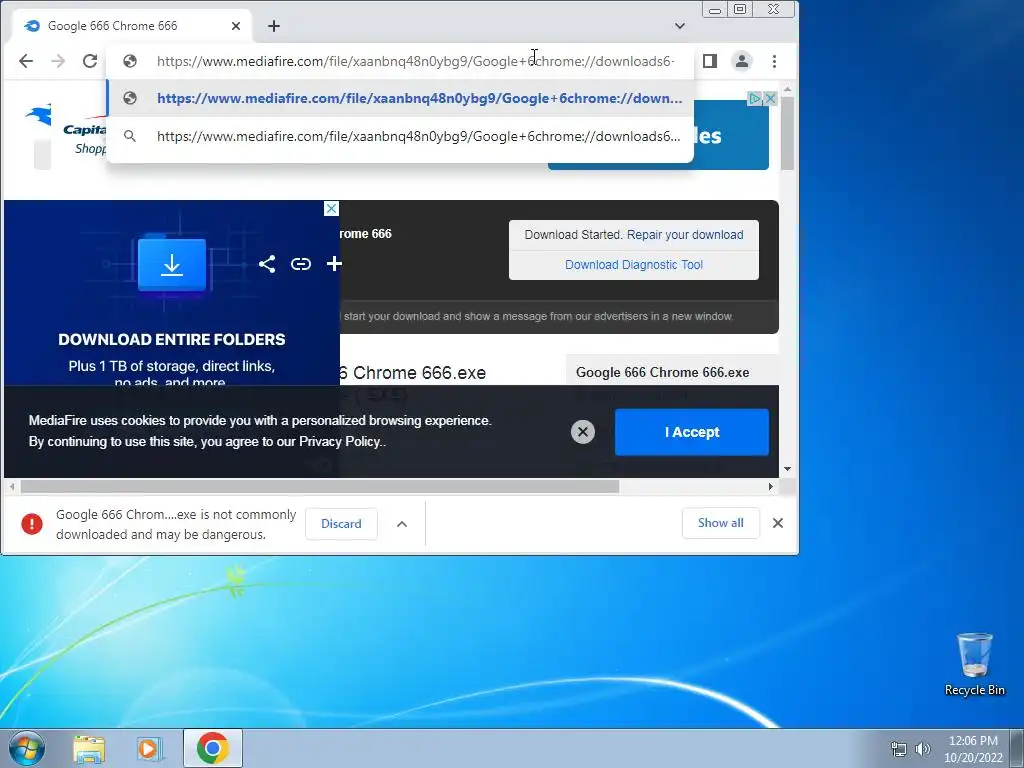
Task: Click the horizontal scrollbar thumb
Action: (319, 487)
